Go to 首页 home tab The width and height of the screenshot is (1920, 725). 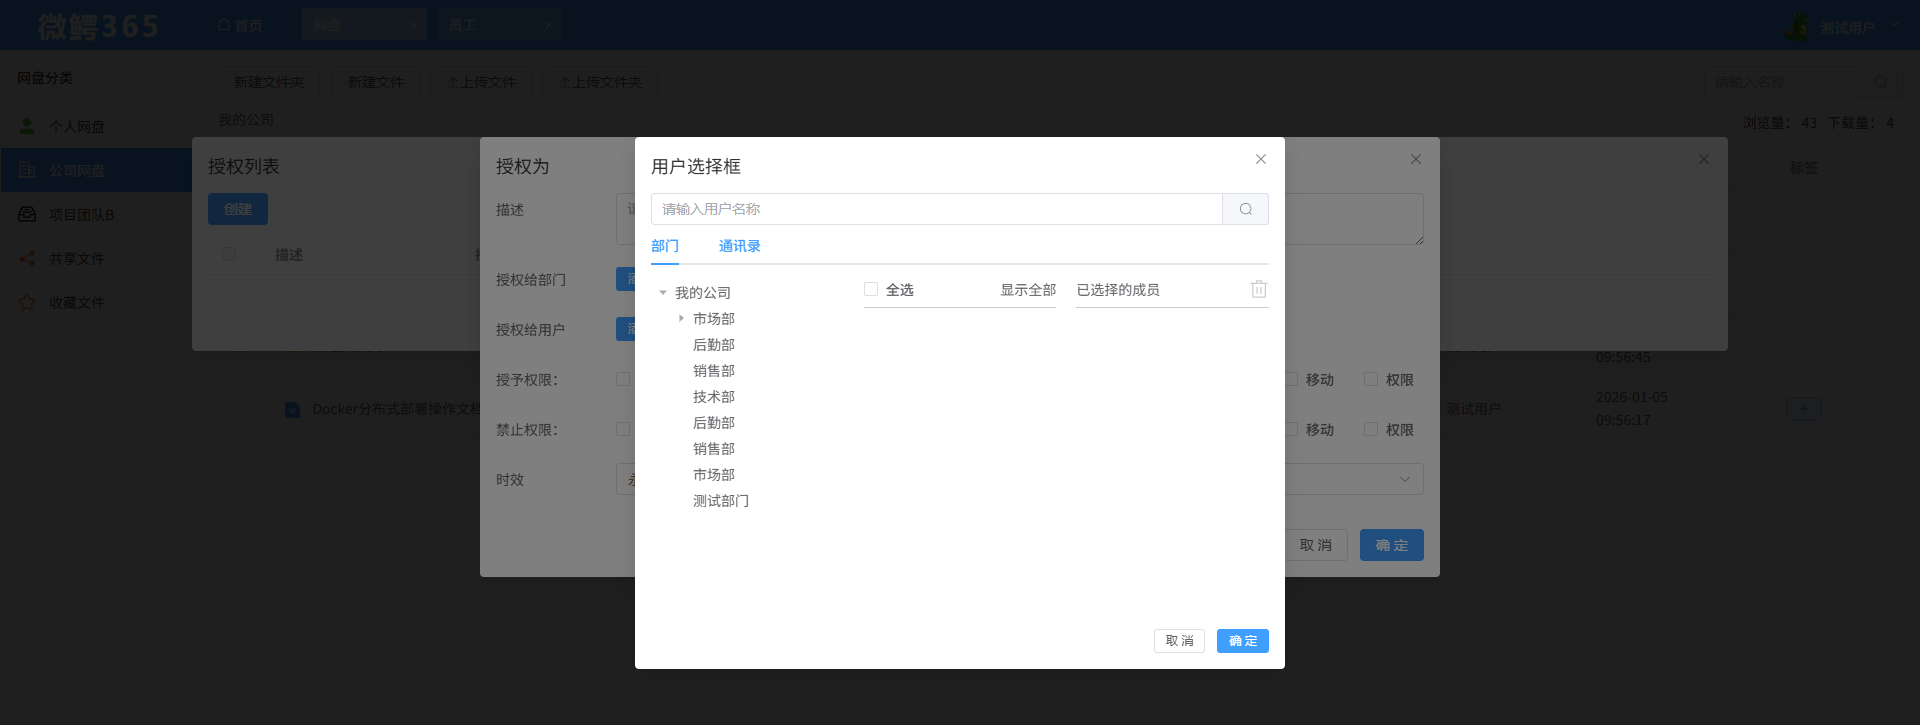(x=240, y=25)
